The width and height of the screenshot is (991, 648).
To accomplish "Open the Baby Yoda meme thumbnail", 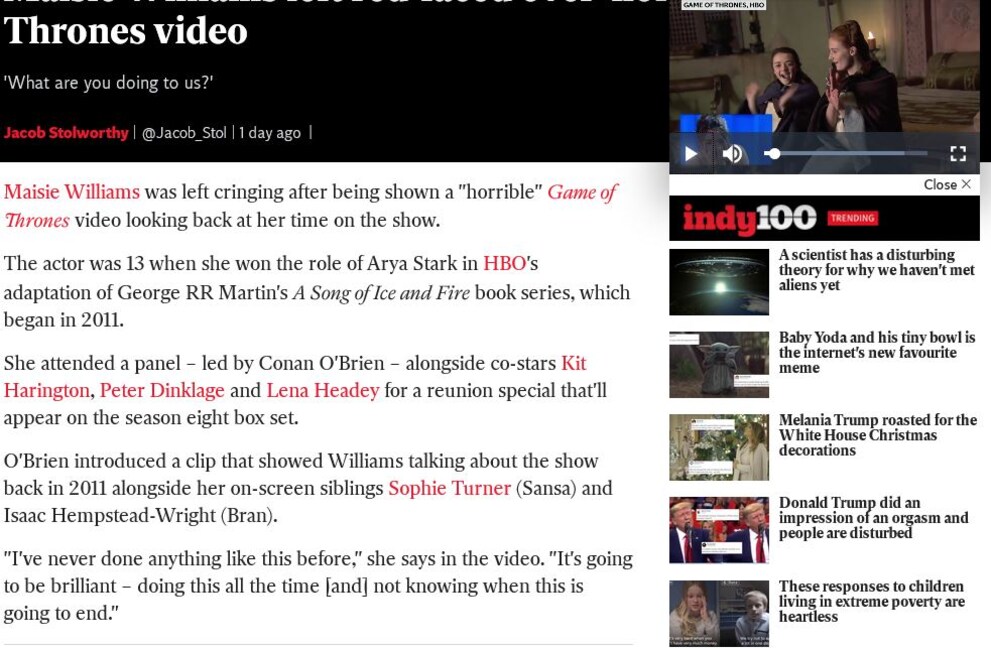I will coord(719,365).
